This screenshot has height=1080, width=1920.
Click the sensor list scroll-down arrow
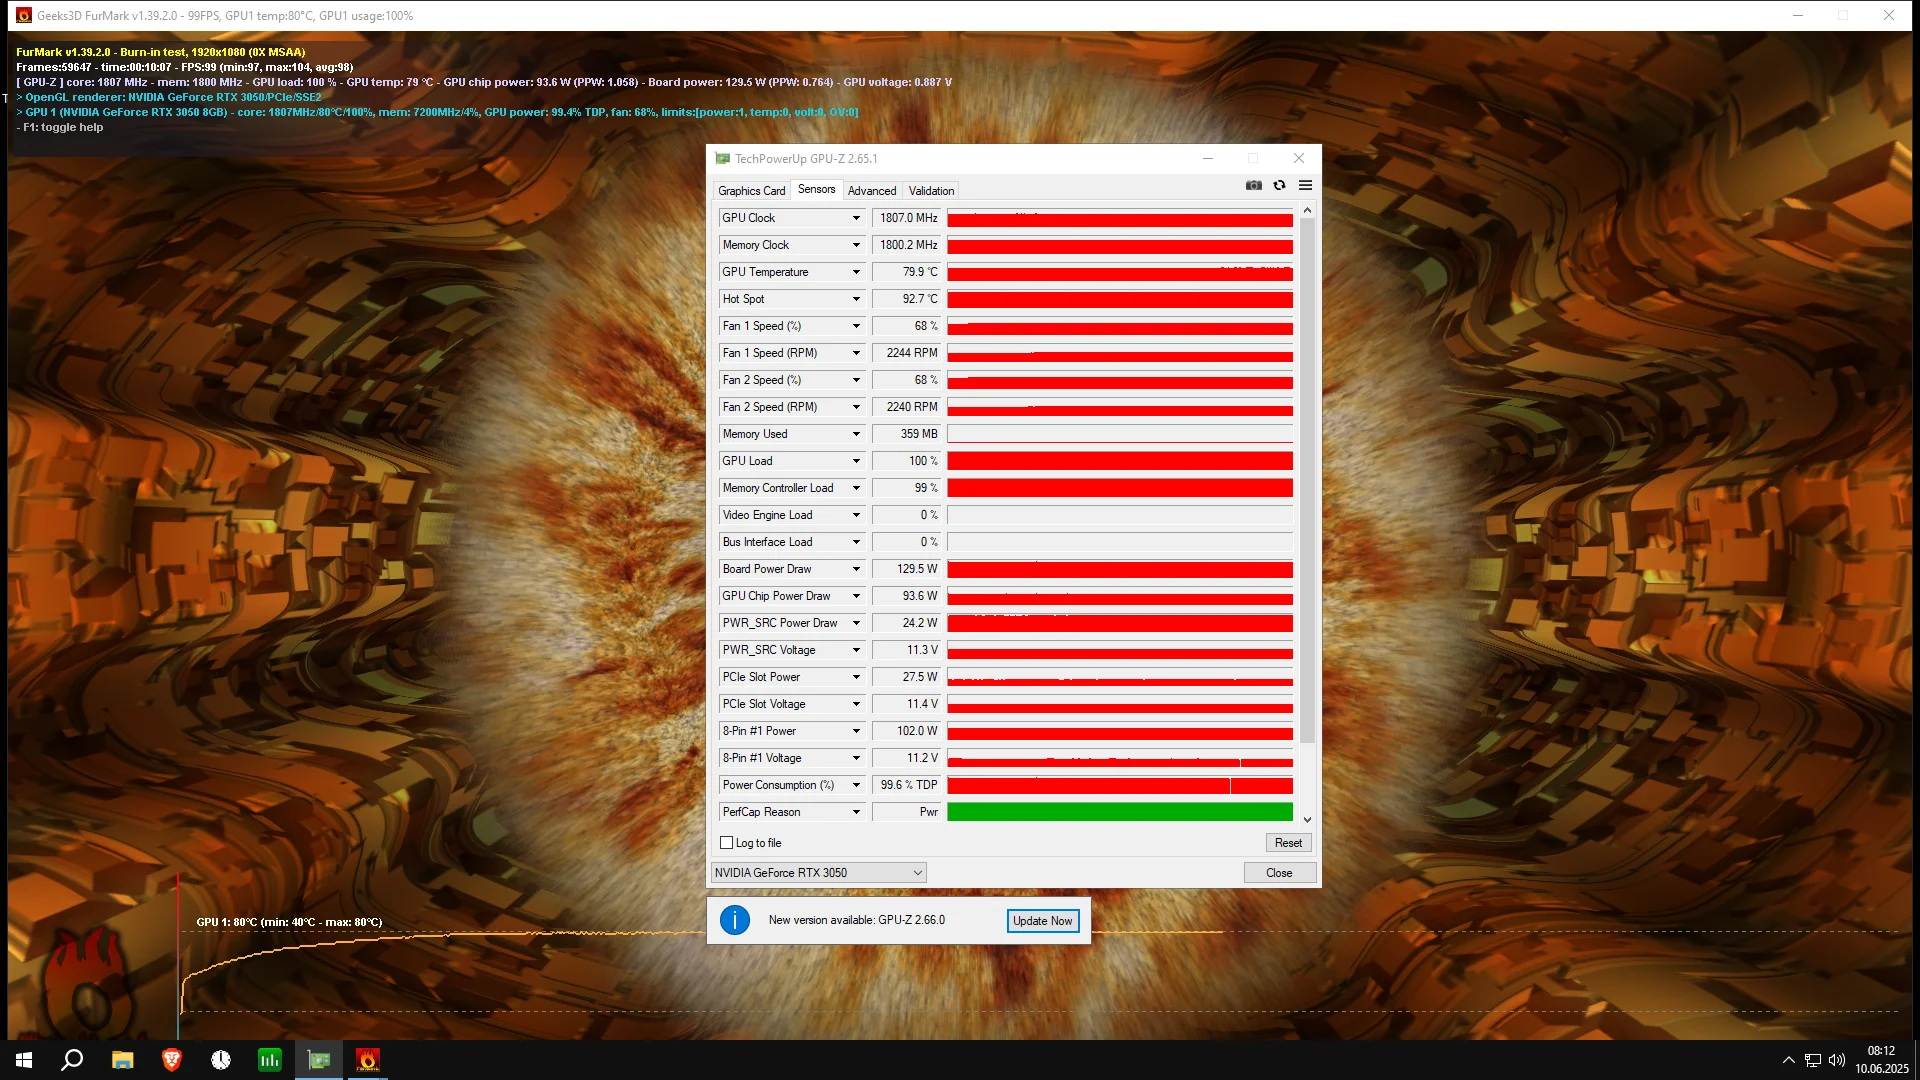pyautogui.click(x=1307, y=820)
